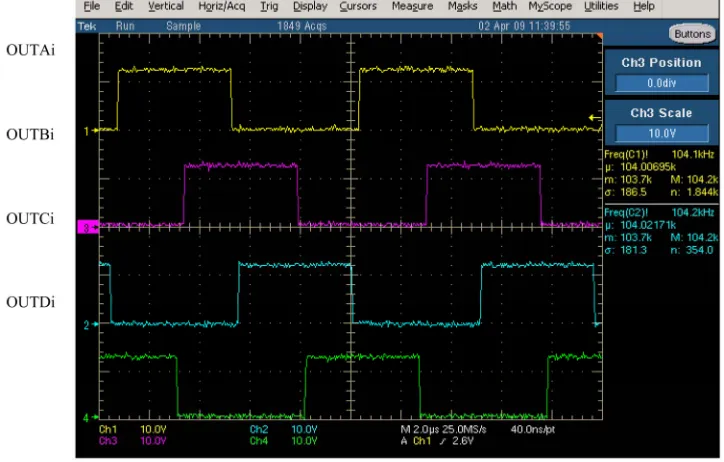Click the date and time readout

tap(524, 26)
